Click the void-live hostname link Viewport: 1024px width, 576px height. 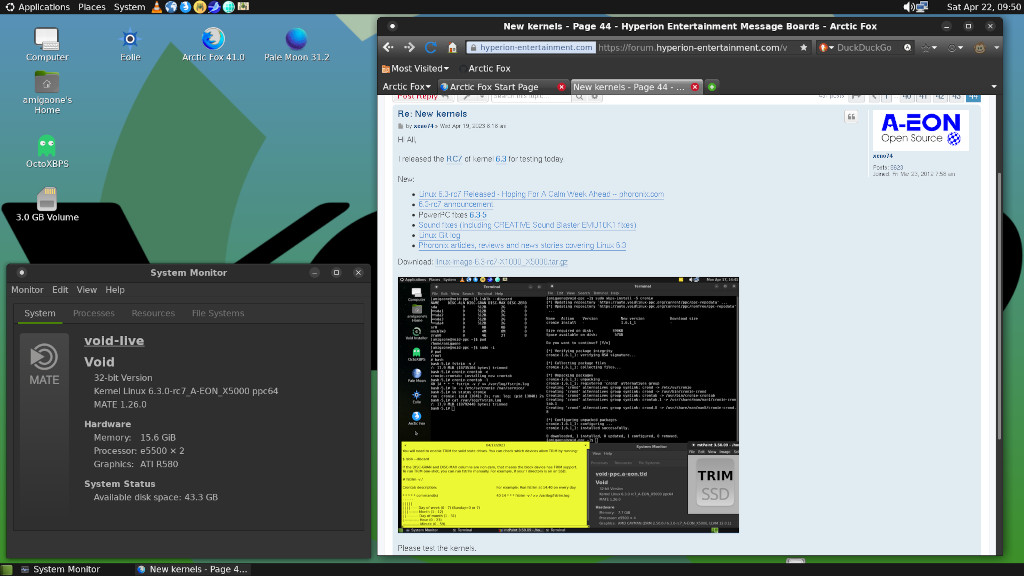[114, 341]
